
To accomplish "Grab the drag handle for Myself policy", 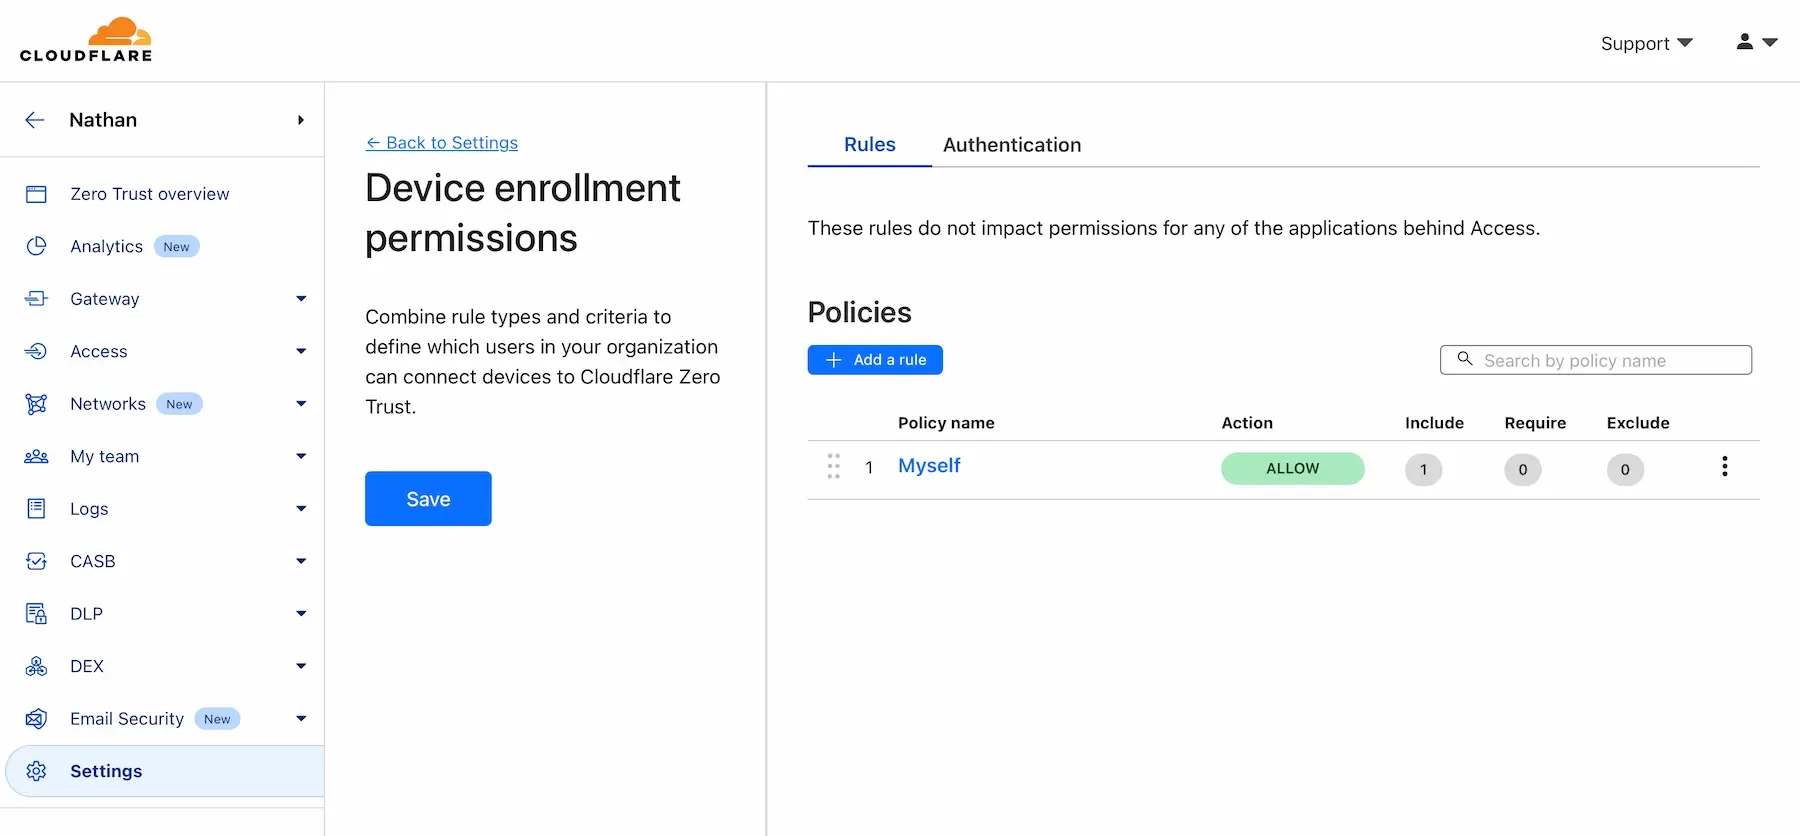I will (x=833, y=466).
